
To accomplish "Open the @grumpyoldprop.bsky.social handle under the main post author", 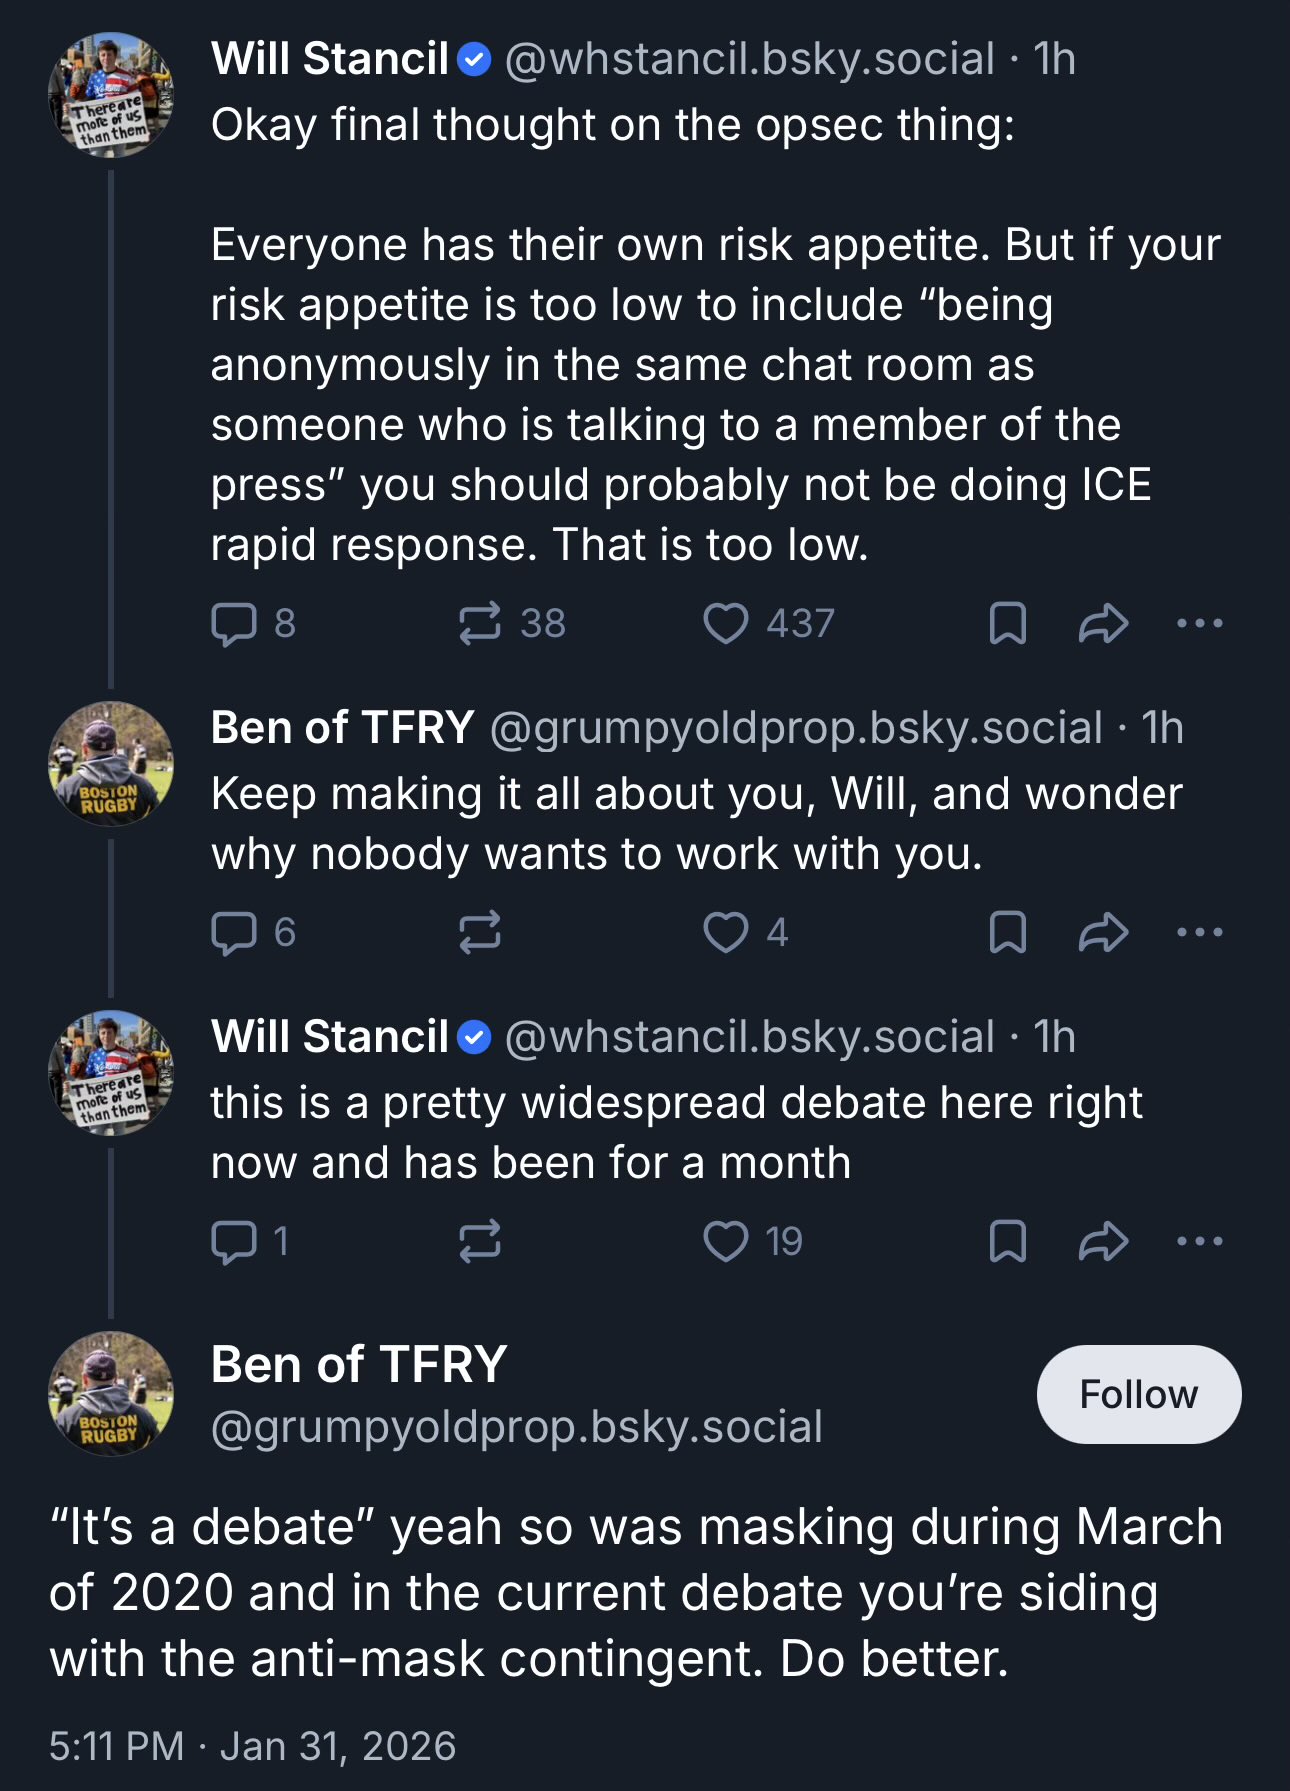I will pyautogui.click(x=516, y=1427).
